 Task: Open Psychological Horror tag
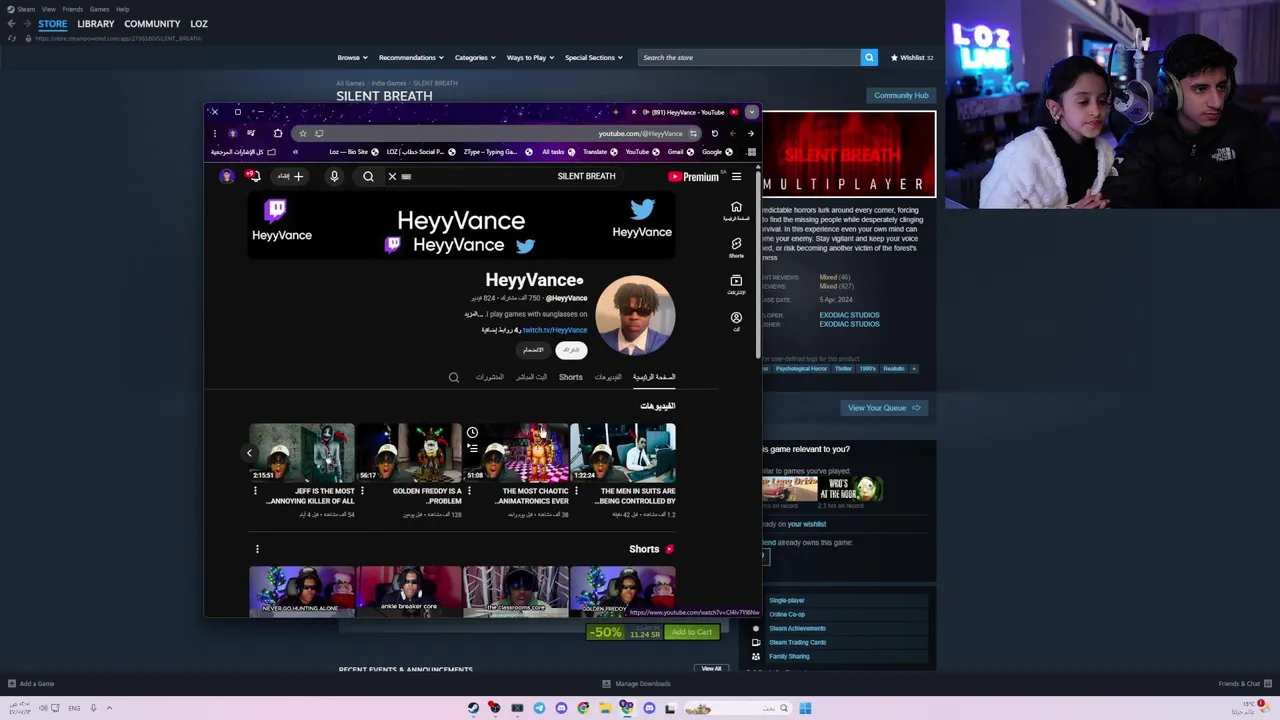point(801,368)
